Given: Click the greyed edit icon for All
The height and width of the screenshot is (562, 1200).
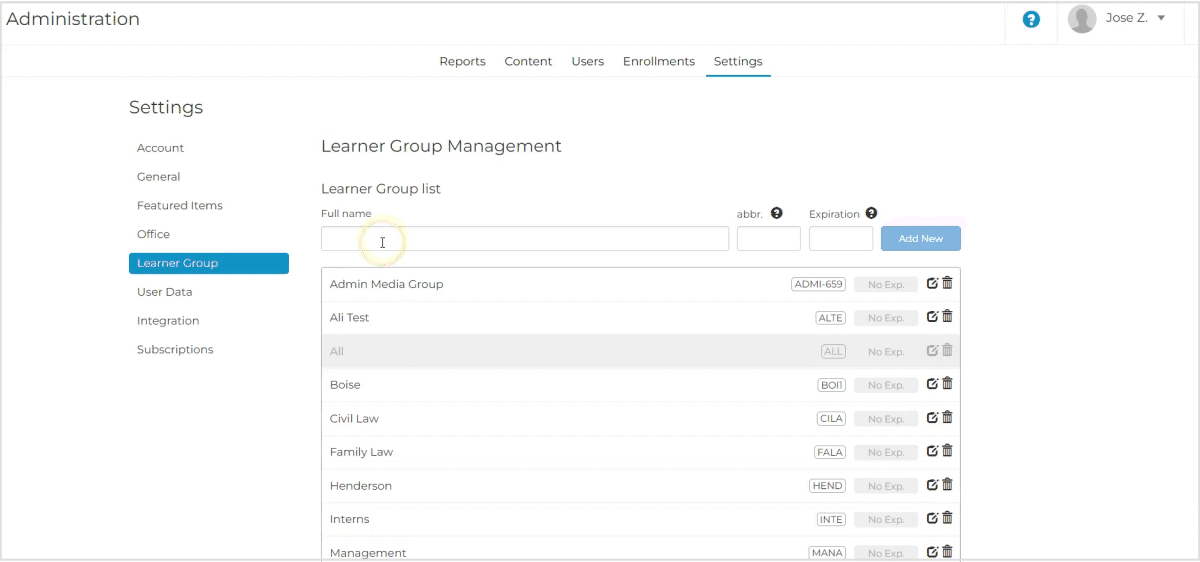Looking at the screenshot, I should click(932, 350).
